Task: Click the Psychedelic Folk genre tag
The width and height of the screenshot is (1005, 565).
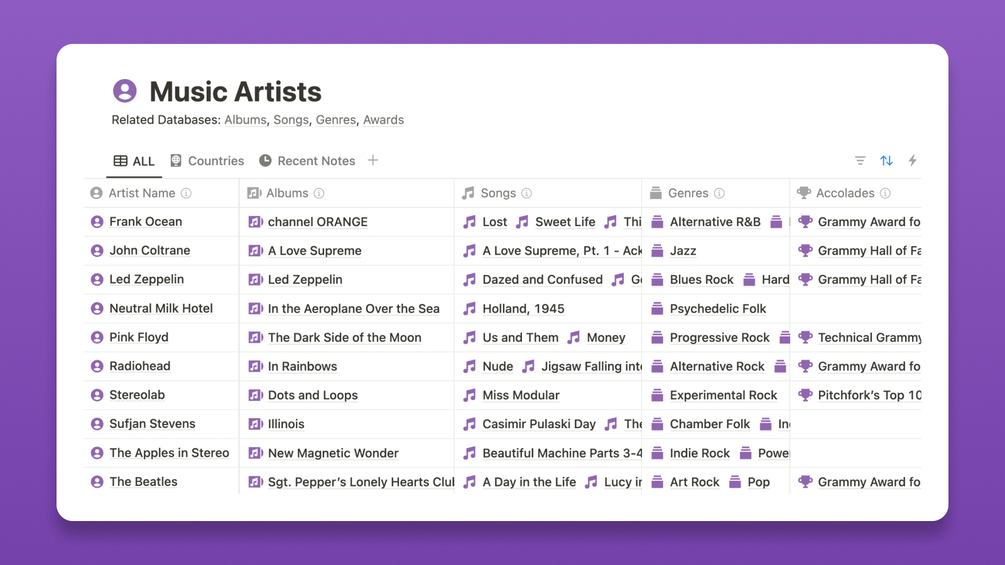Action: coord(717,309)
